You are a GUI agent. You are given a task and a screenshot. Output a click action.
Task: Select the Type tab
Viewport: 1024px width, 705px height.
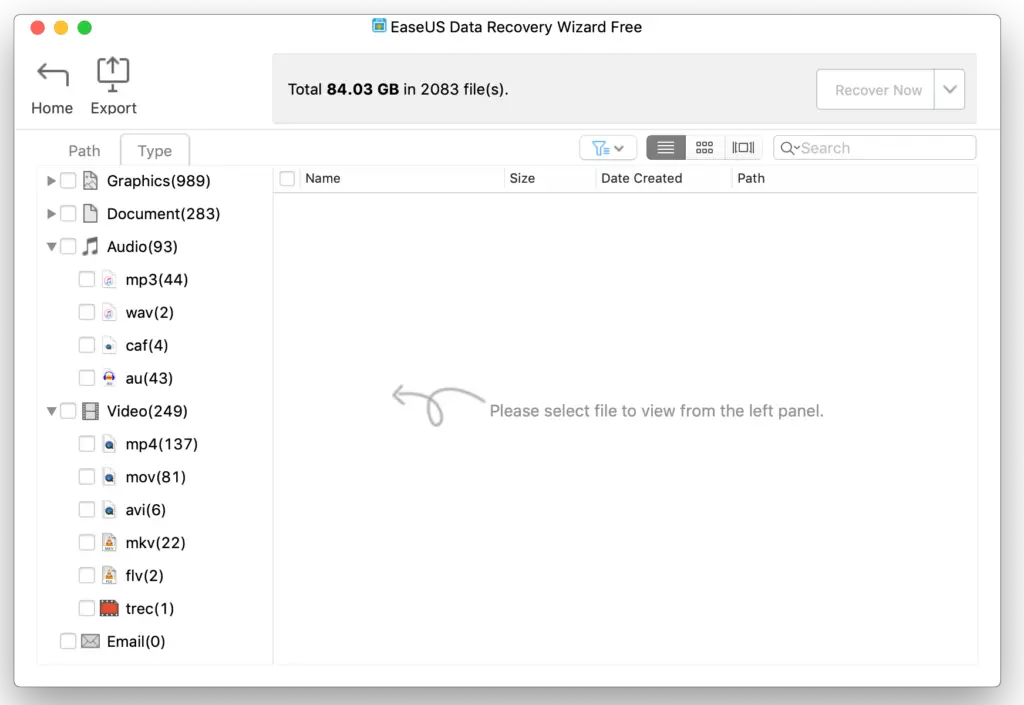155,151
